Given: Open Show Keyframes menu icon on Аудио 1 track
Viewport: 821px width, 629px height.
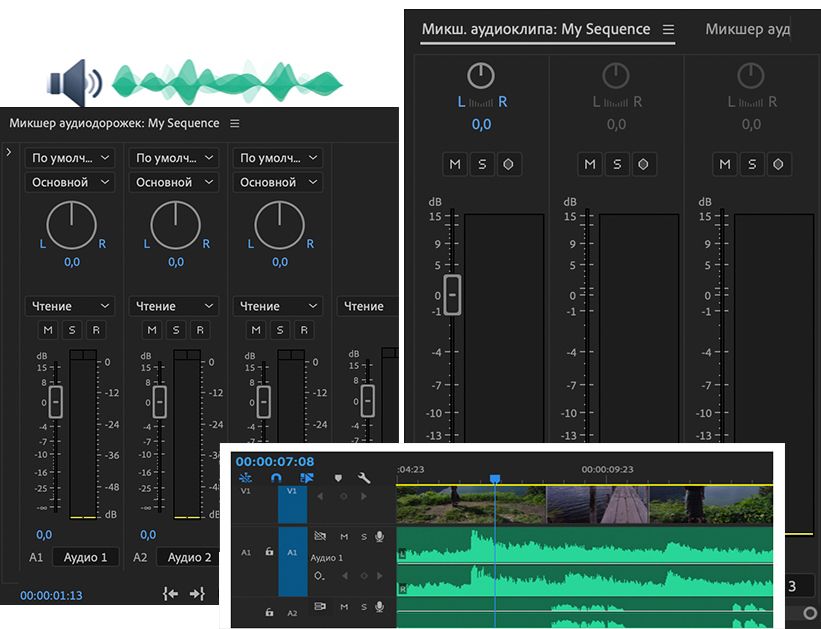Looking at the screenshot, I should click(319, 576).
